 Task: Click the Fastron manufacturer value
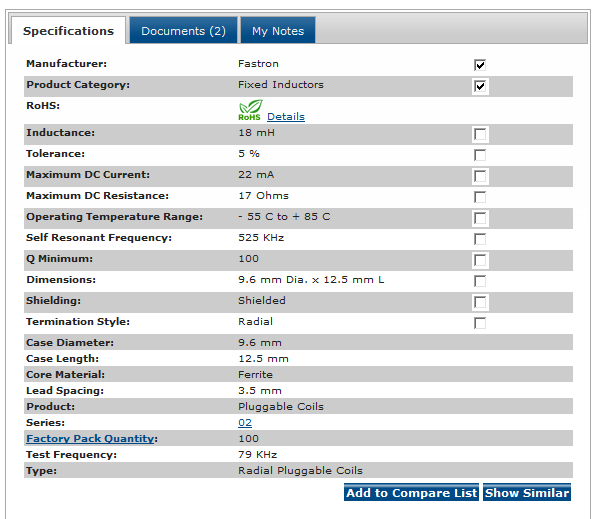click(258, 64)
